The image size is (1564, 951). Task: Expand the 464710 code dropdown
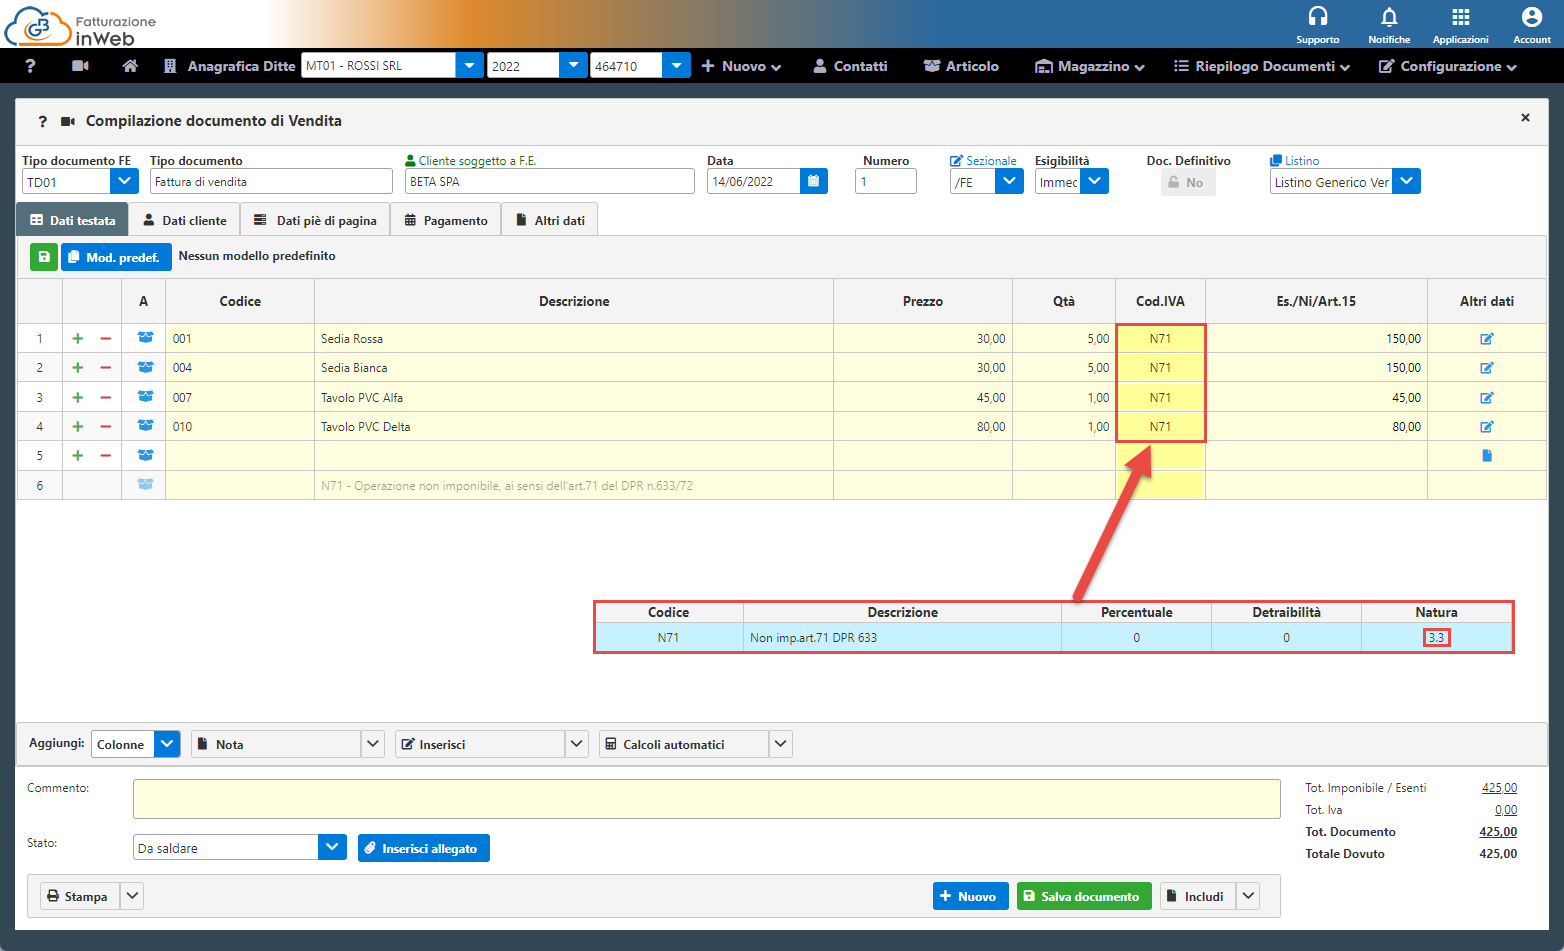pos(676,65)
